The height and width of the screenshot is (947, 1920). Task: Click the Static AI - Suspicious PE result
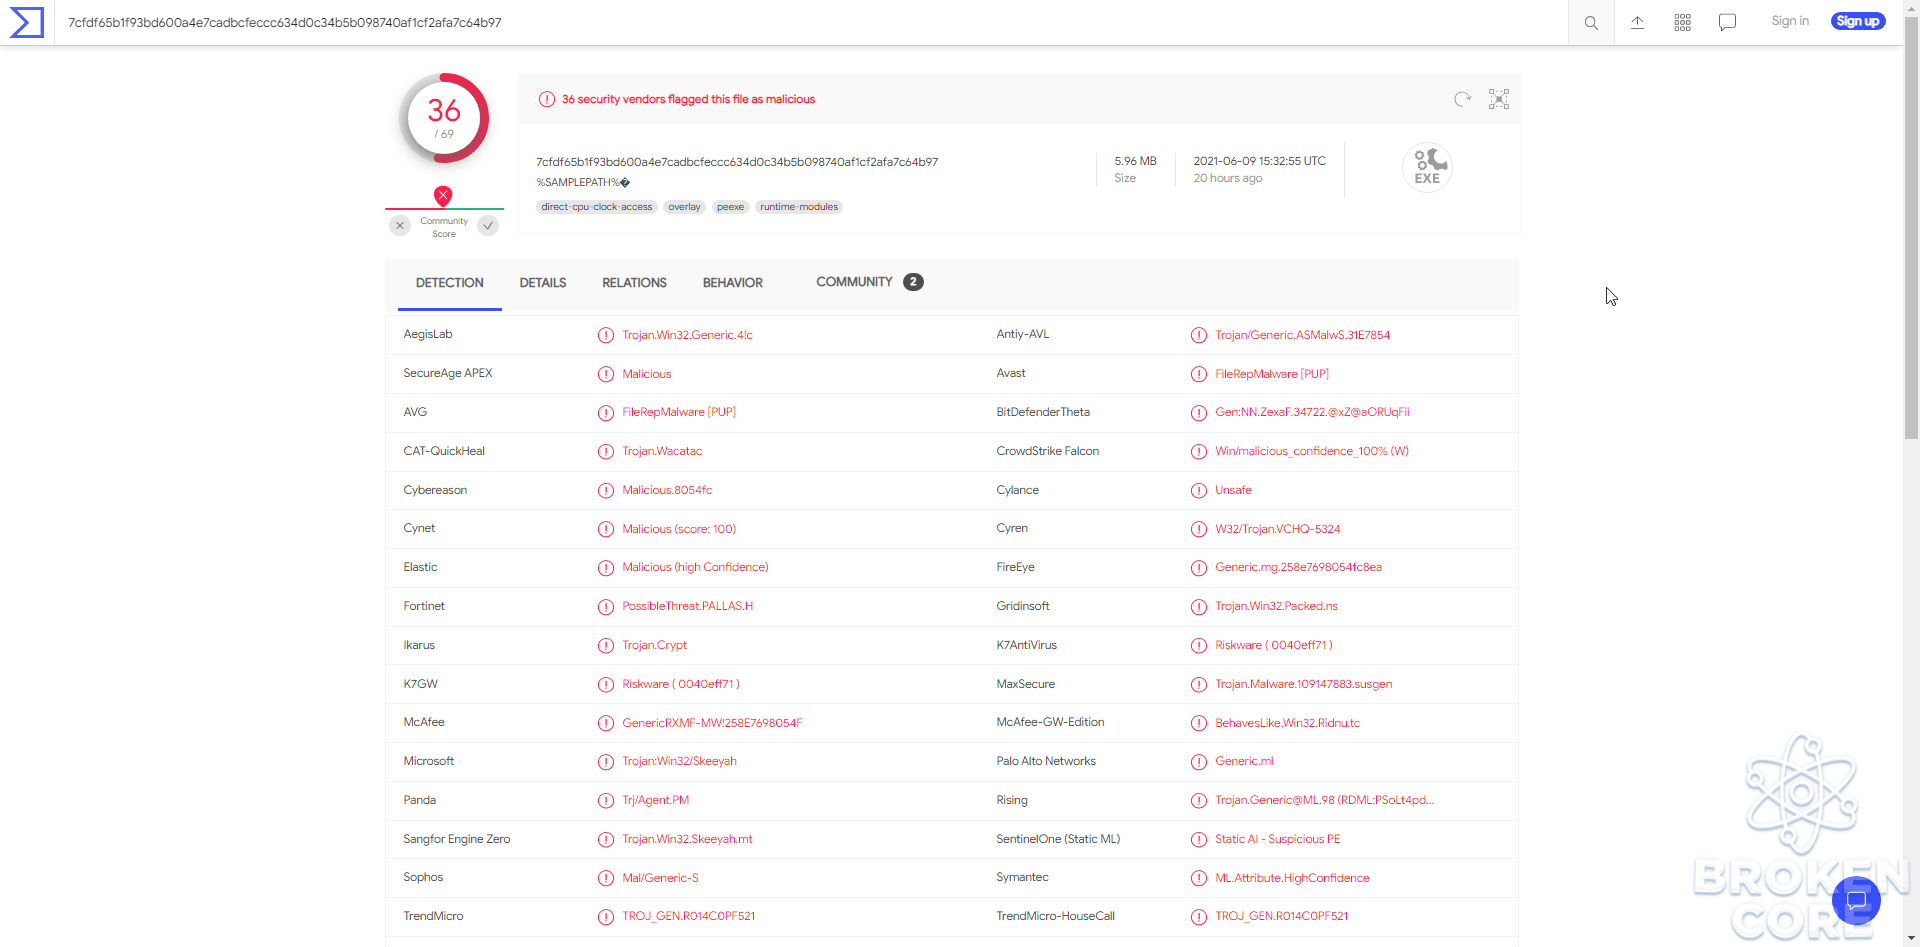(1277, 839)
